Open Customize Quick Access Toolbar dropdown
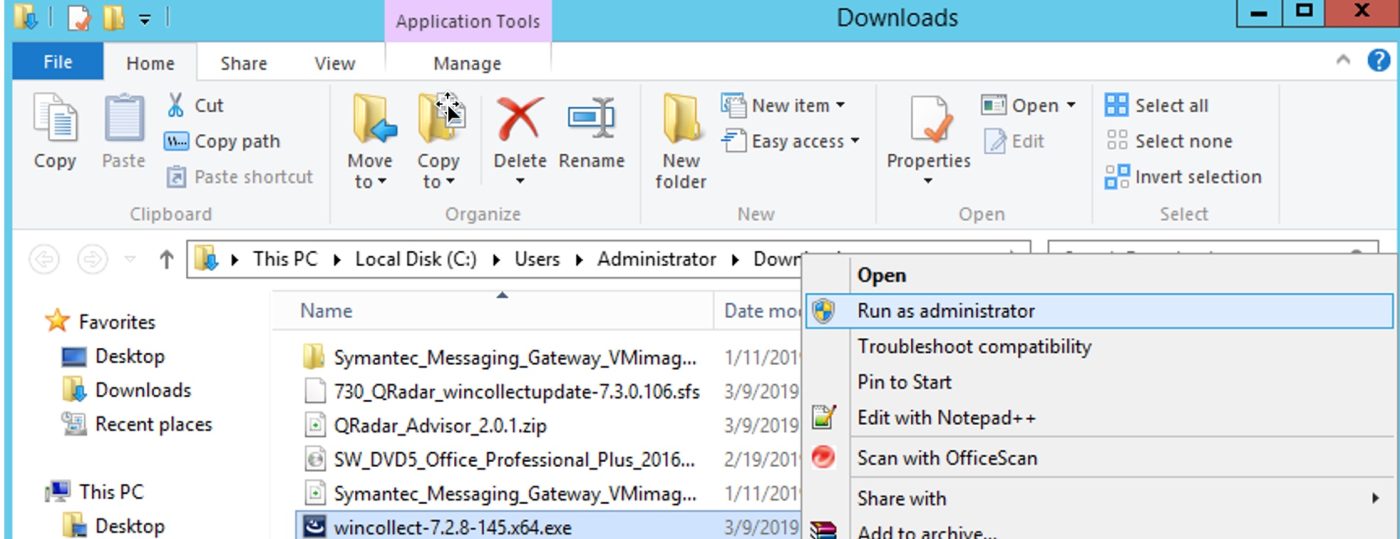 [x=146, y=18]
